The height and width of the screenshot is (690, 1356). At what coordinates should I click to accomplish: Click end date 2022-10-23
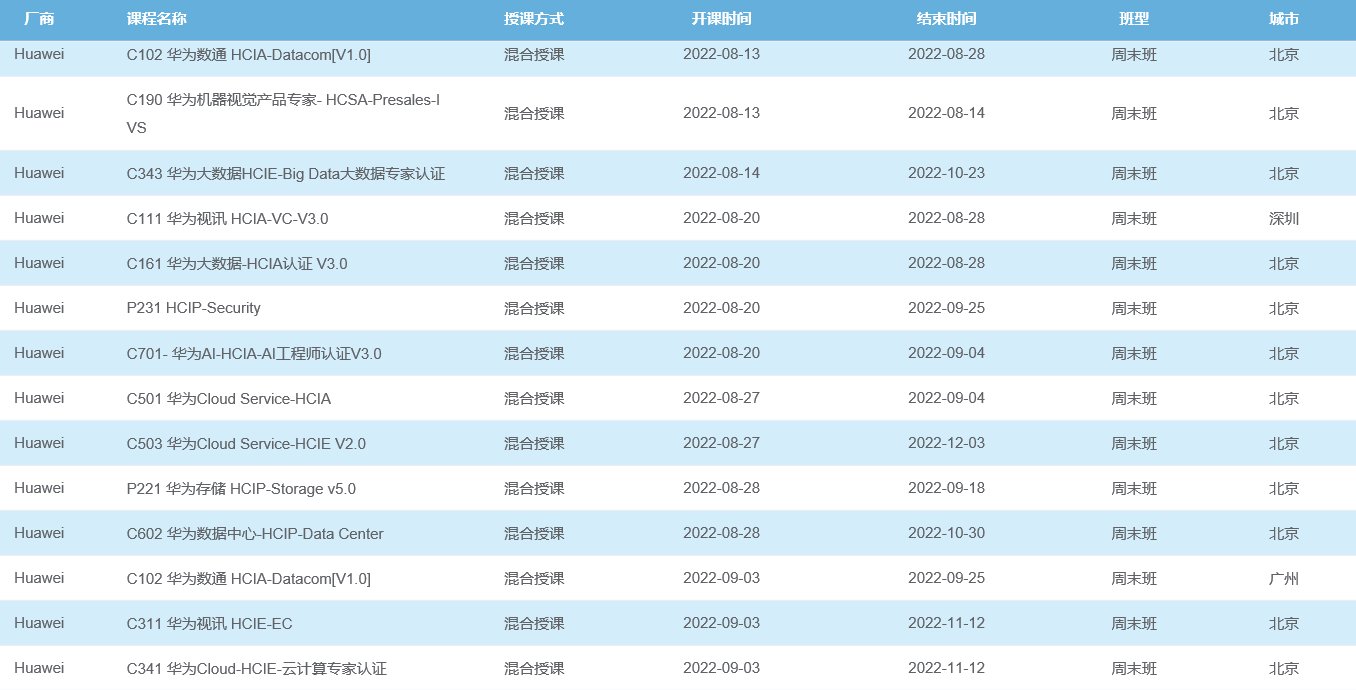point(946,173)
